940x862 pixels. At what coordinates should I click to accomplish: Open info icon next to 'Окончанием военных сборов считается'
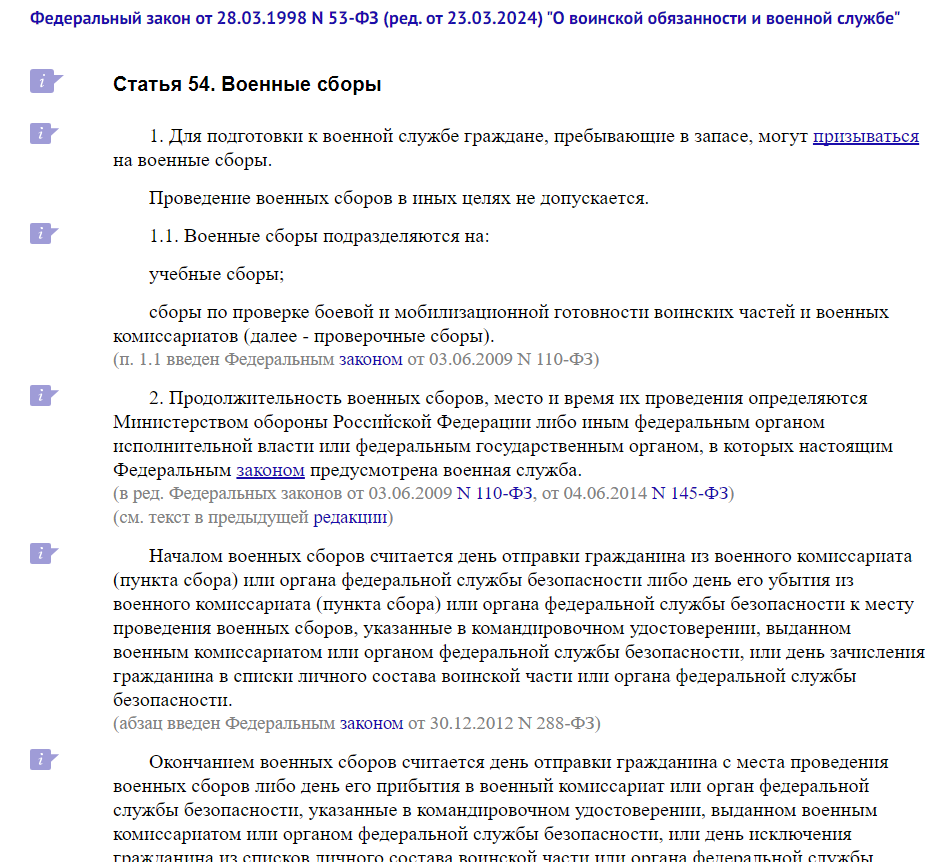[x=44, y=759]
